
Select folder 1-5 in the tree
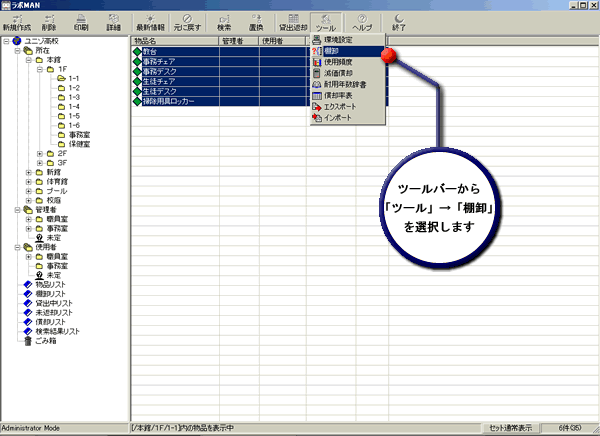[x=69, y=116]
